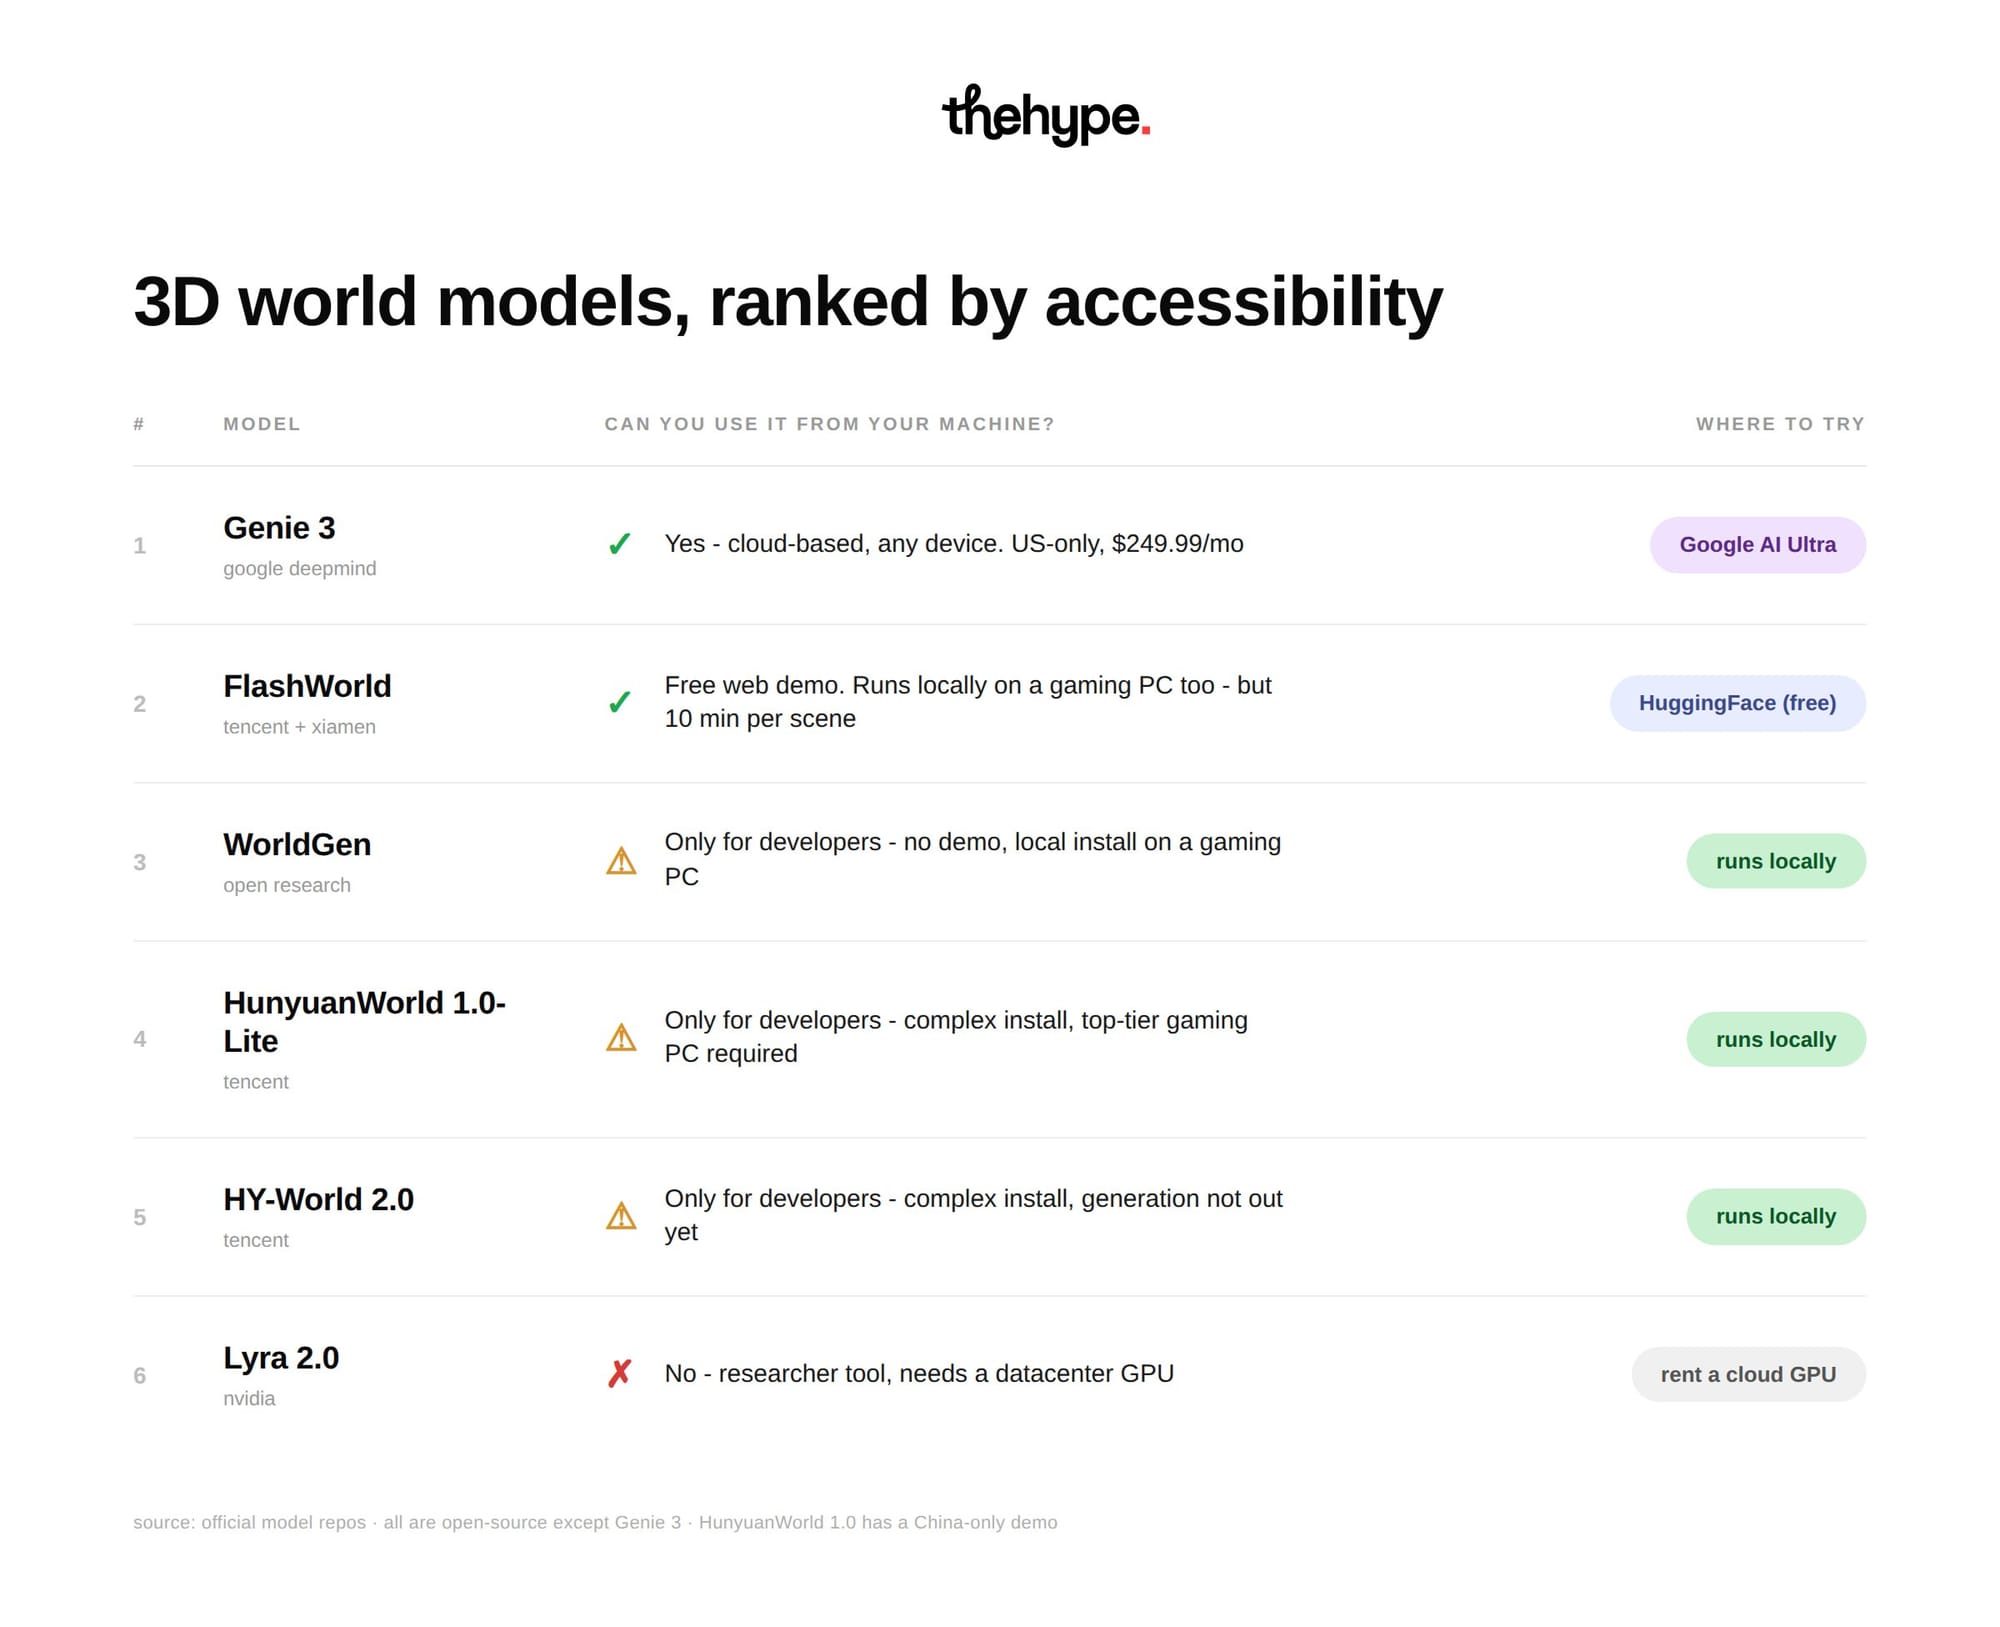Select the HunyuanWorld 1.0-Lite model name
The width and height of the screenshot is (2000, 1627).
point(364,1021)
